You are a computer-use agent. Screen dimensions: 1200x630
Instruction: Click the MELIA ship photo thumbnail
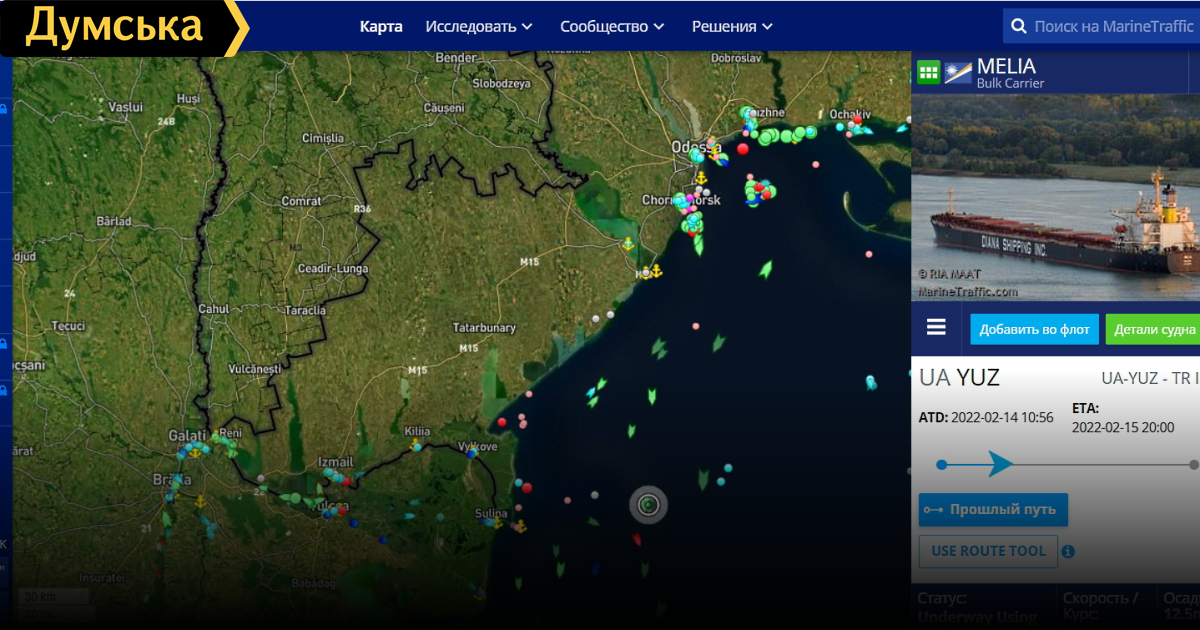(1055, 197)
